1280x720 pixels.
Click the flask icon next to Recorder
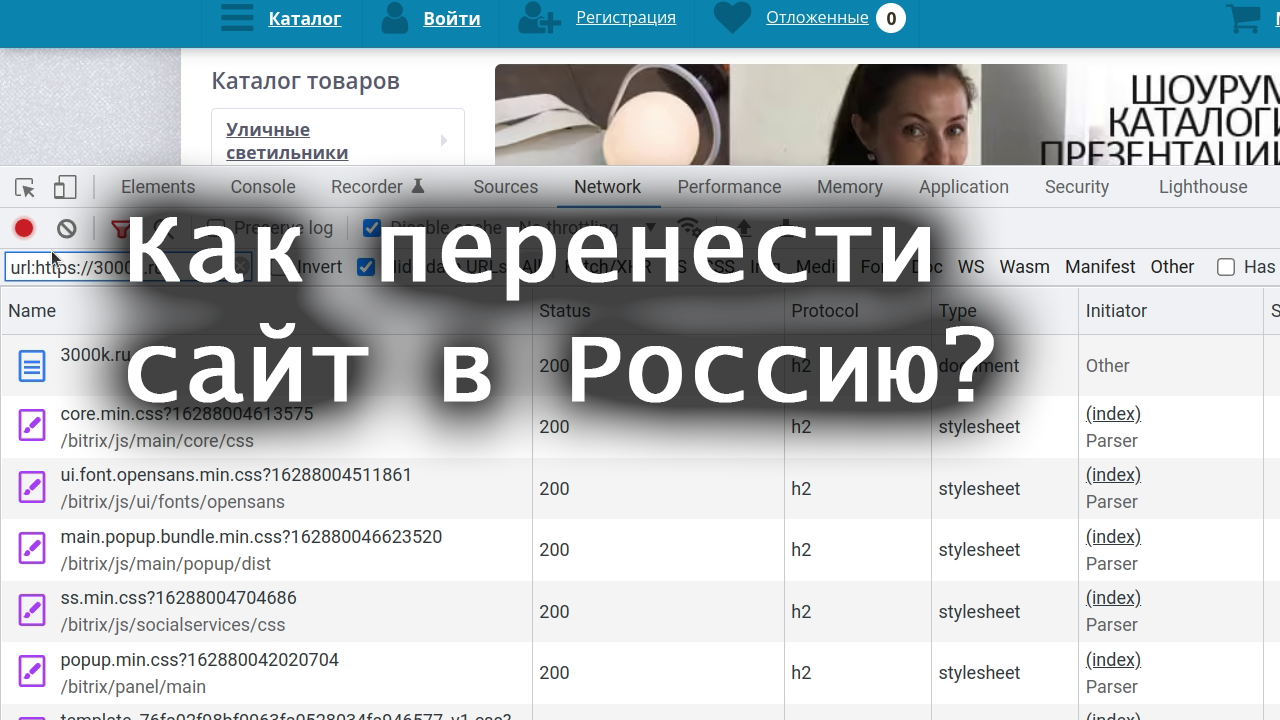[418, 187]
